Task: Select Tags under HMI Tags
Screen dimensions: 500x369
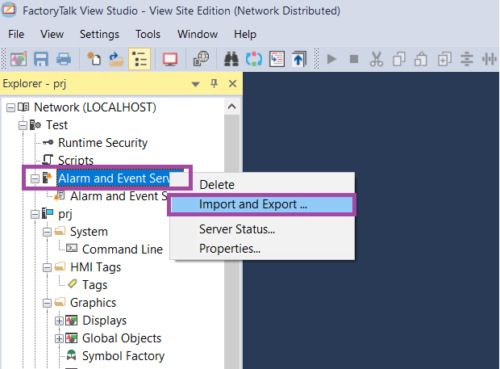Action: coord(95,285)
